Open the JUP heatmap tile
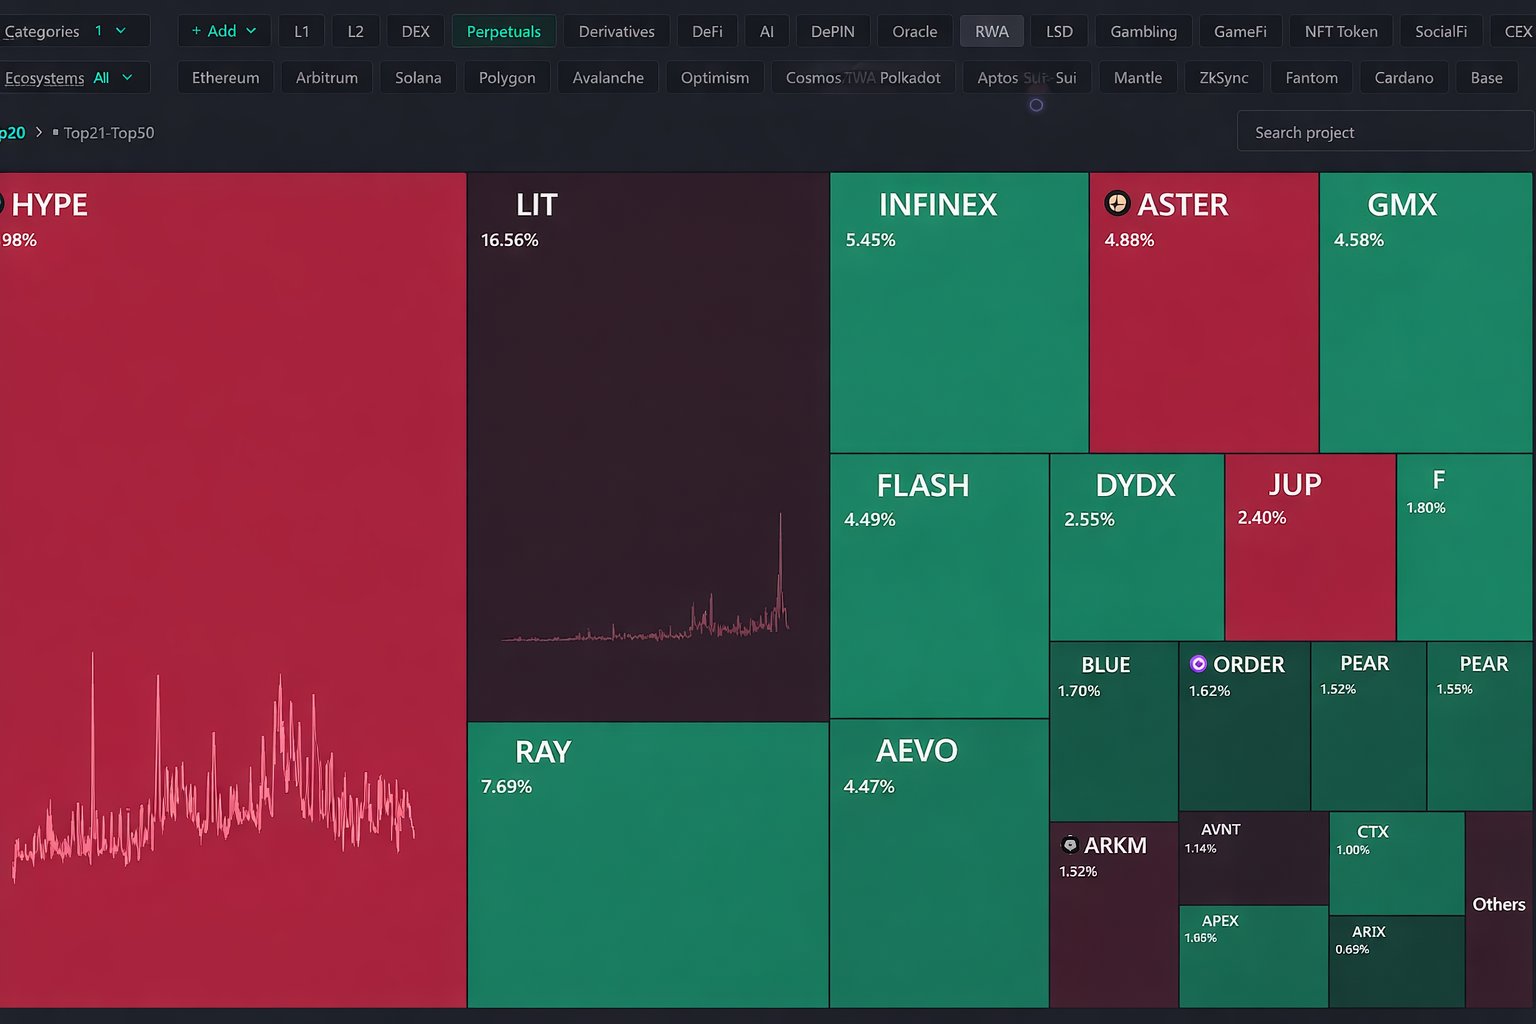 1310,547
